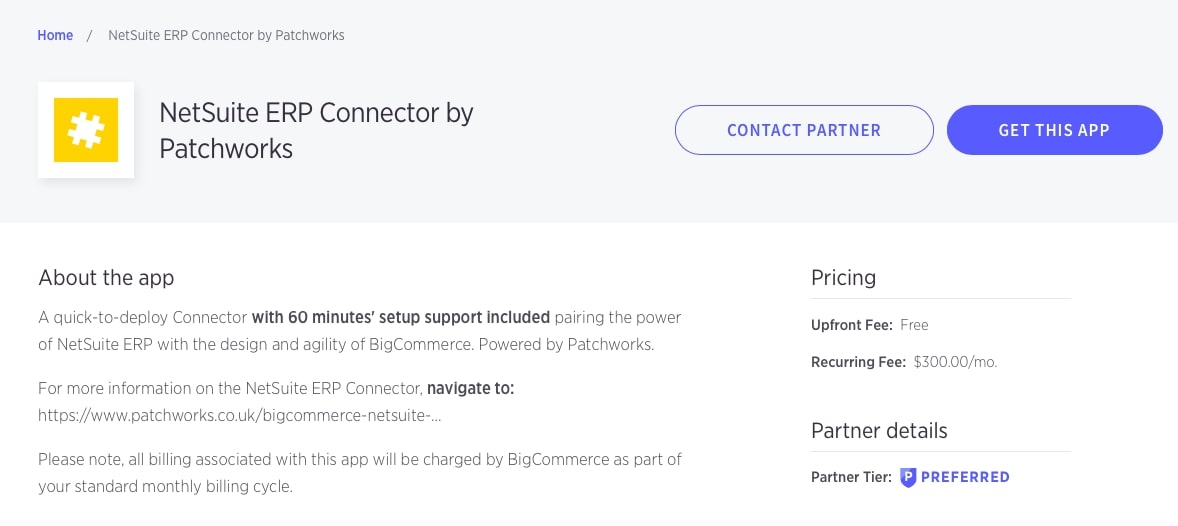Click the Upfront Fee label
Screen dimensions: 1178x526
tap(851, 325)
